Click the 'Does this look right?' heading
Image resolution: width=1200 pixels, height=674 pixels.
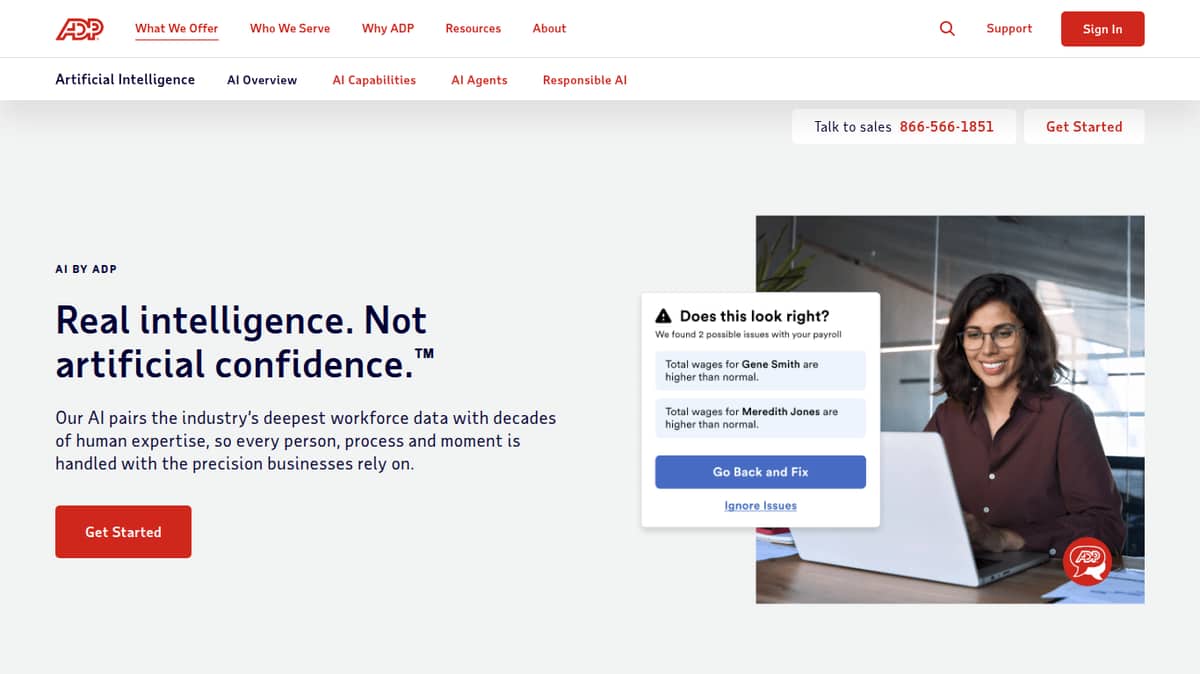coord(754,316)
